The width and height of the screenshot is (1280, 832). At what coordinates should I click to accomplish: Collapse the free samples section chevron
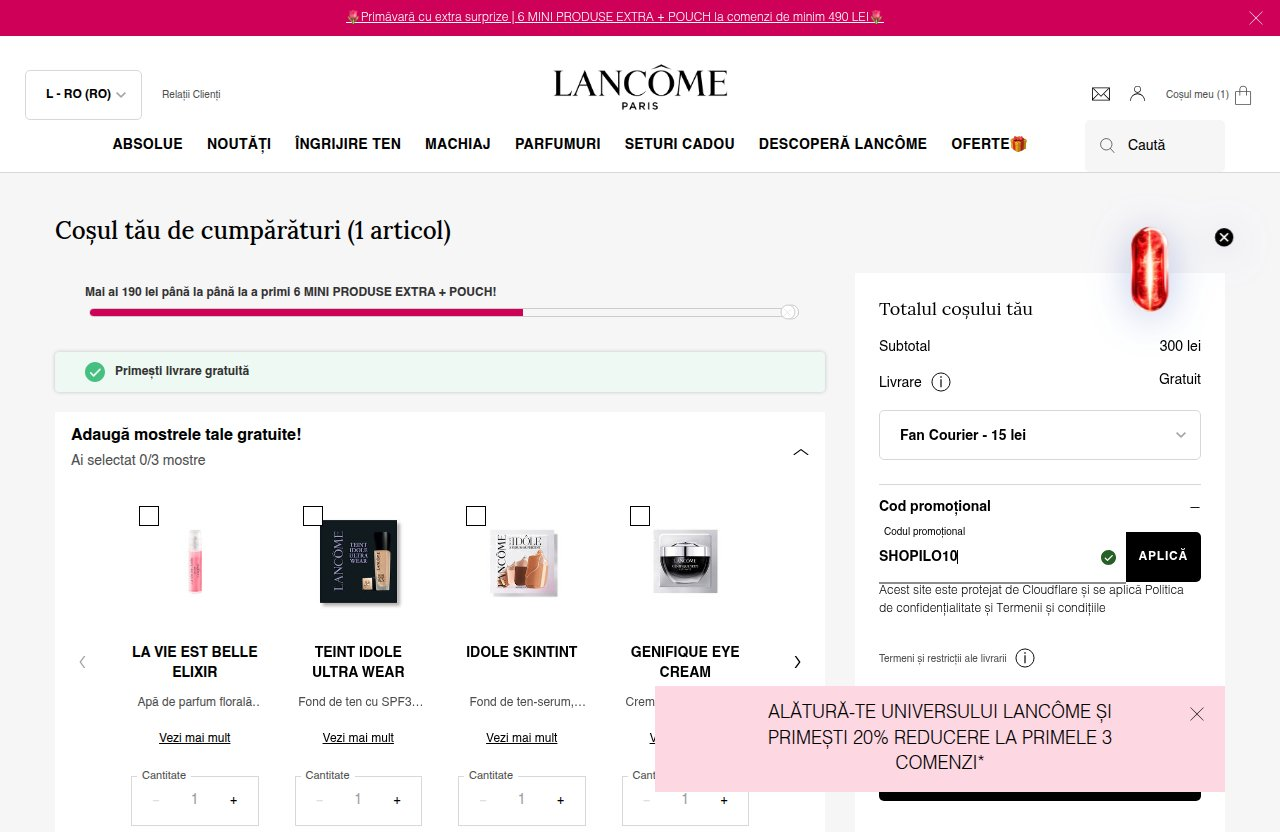(x=800, y=452)
